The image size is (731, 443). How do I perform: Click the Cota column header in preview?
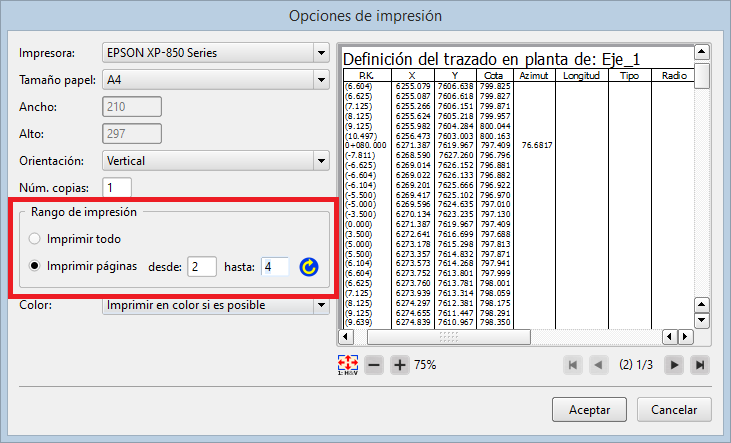pyautogui.click(x=493, y=76)
